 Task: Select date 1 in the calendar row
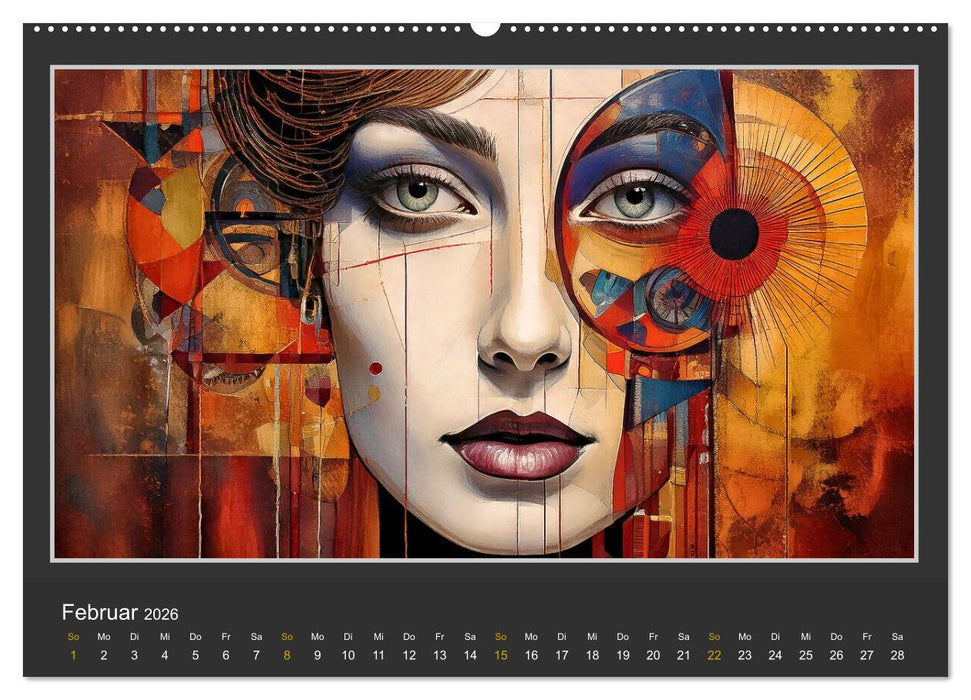point(73,655)
